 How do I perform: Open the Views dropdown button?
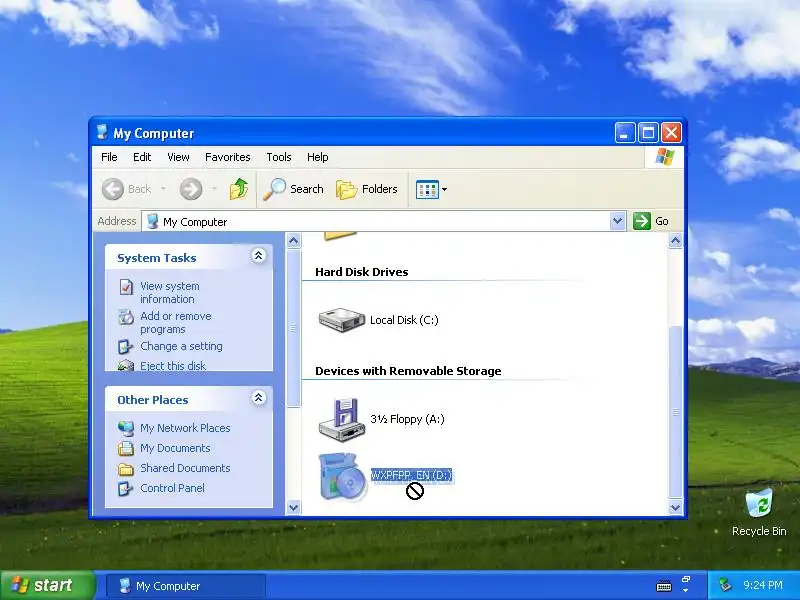point(432,189)
